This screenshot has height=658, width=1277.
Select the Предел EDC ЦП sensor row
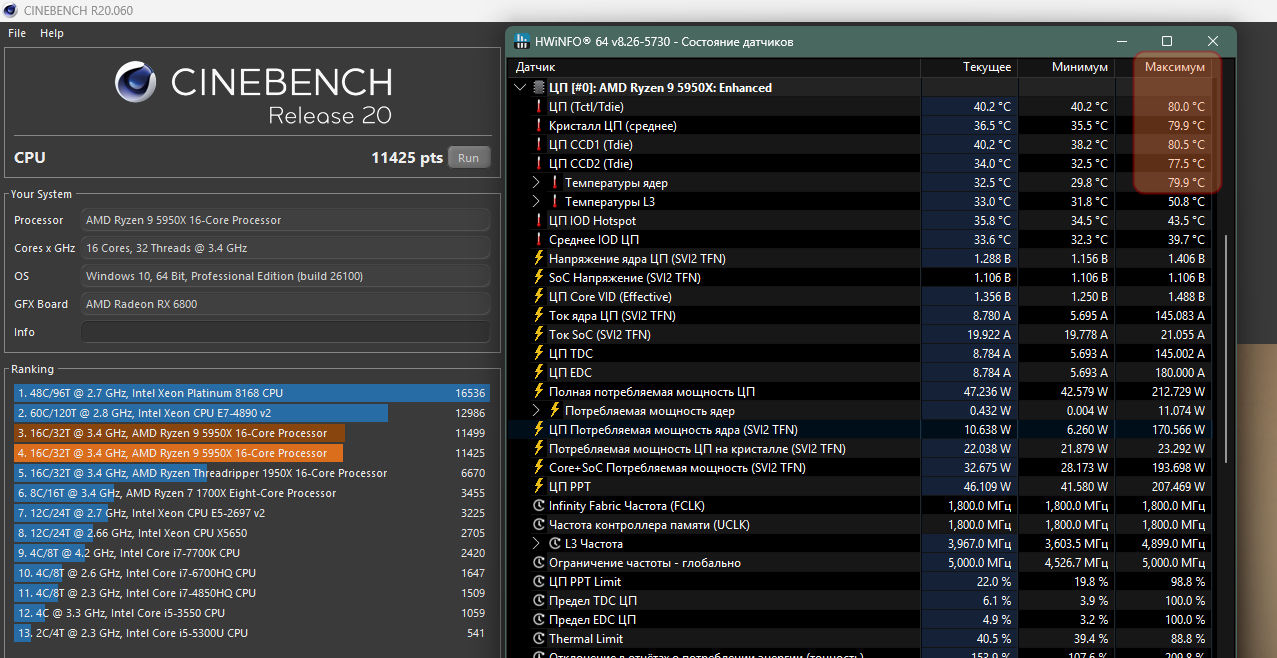tap(860, 620)
